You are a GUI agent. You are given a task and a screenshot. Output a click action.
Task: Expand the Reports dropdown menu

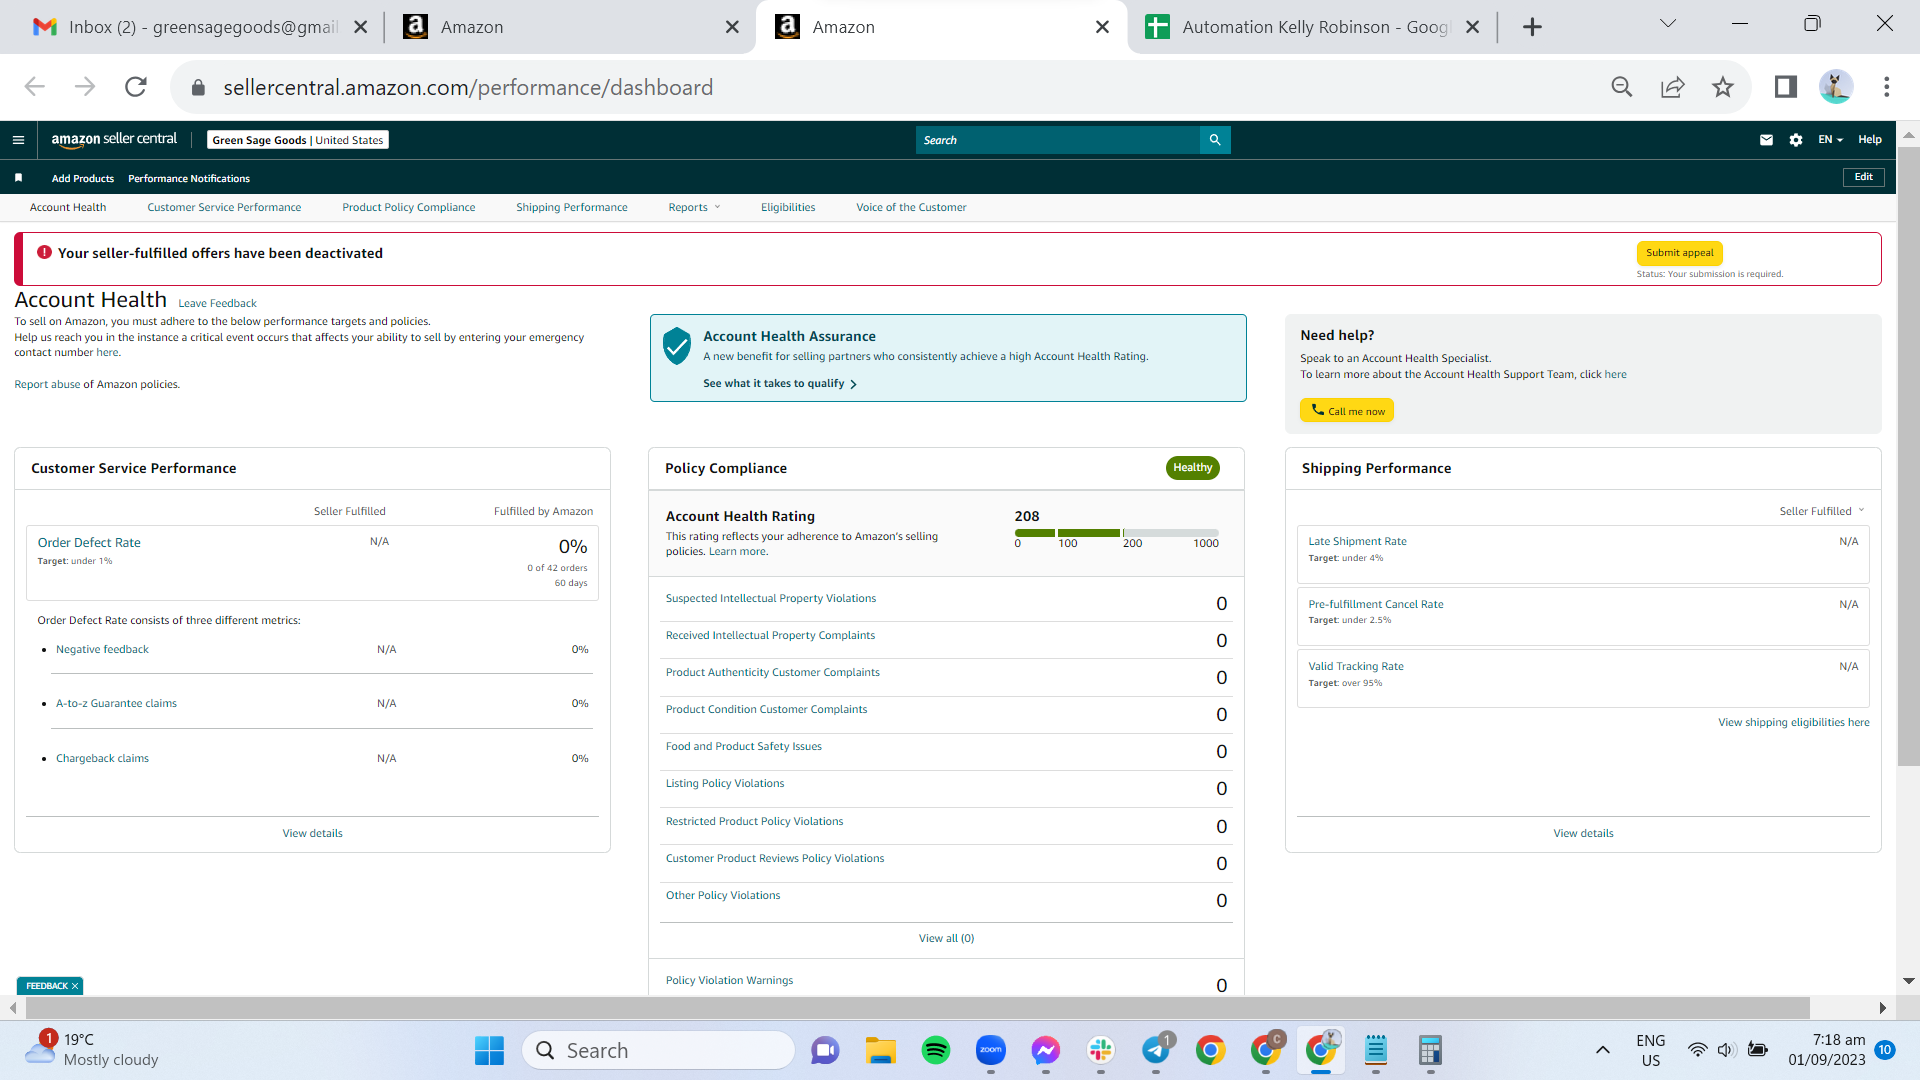[694, 208]
